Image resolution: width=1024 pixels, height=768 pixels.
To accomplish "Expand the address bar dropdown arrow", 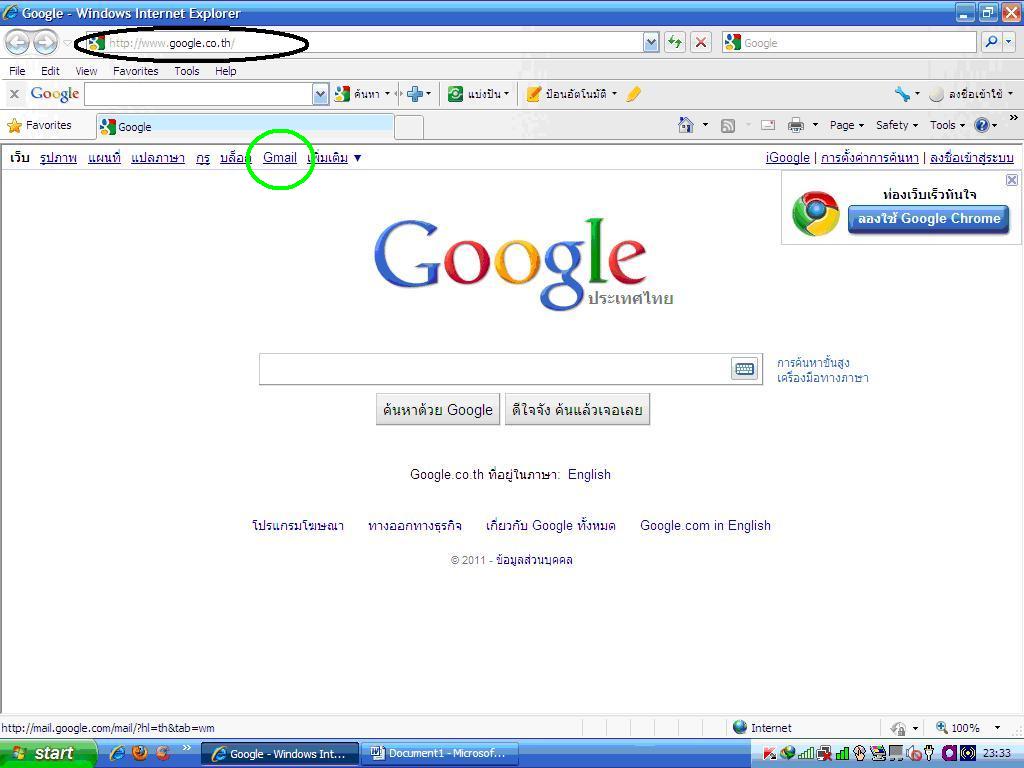I will click(x=651, y=43).
